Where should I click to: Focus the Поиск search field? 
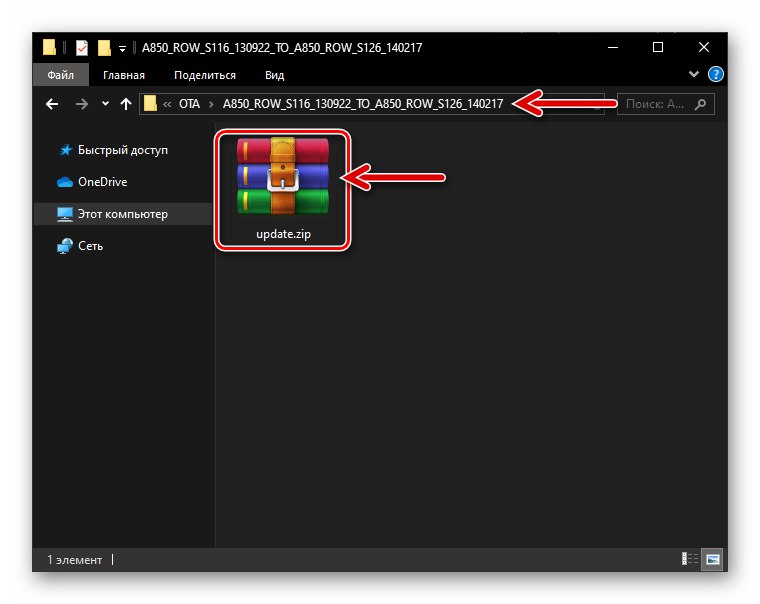[665, 104]
